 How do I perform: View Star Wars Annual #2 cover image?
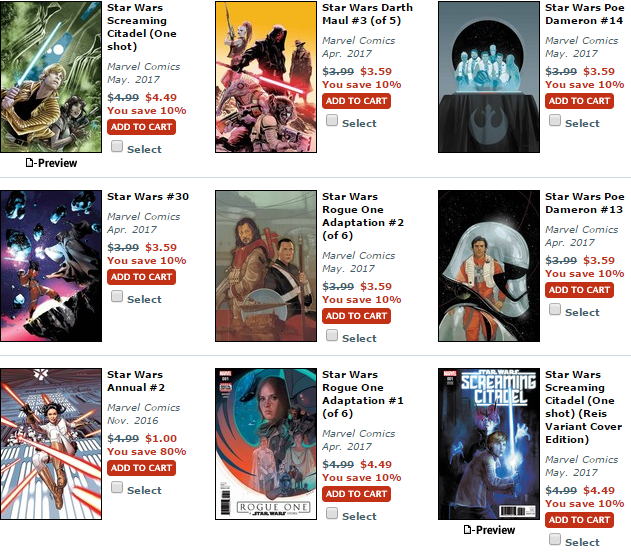click(51, 444)
